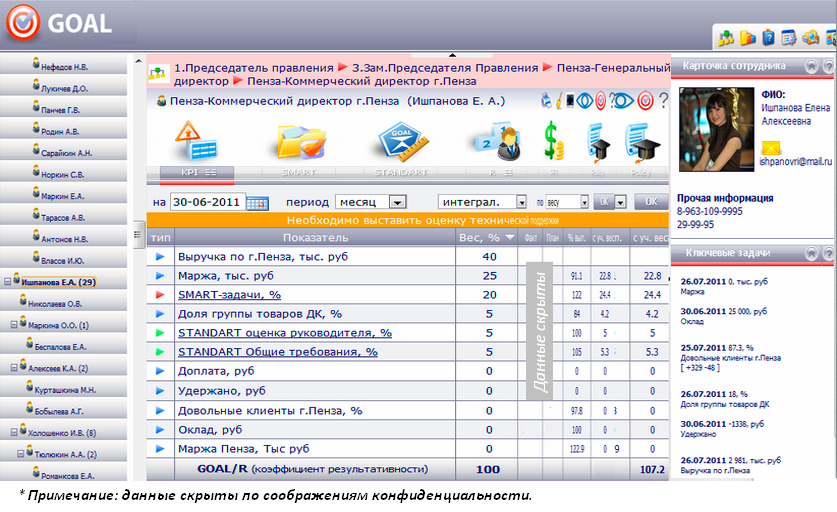Click the date field 30-06-2011
Image resolution: width=837 pixels, height=512 pixels.
208,202
